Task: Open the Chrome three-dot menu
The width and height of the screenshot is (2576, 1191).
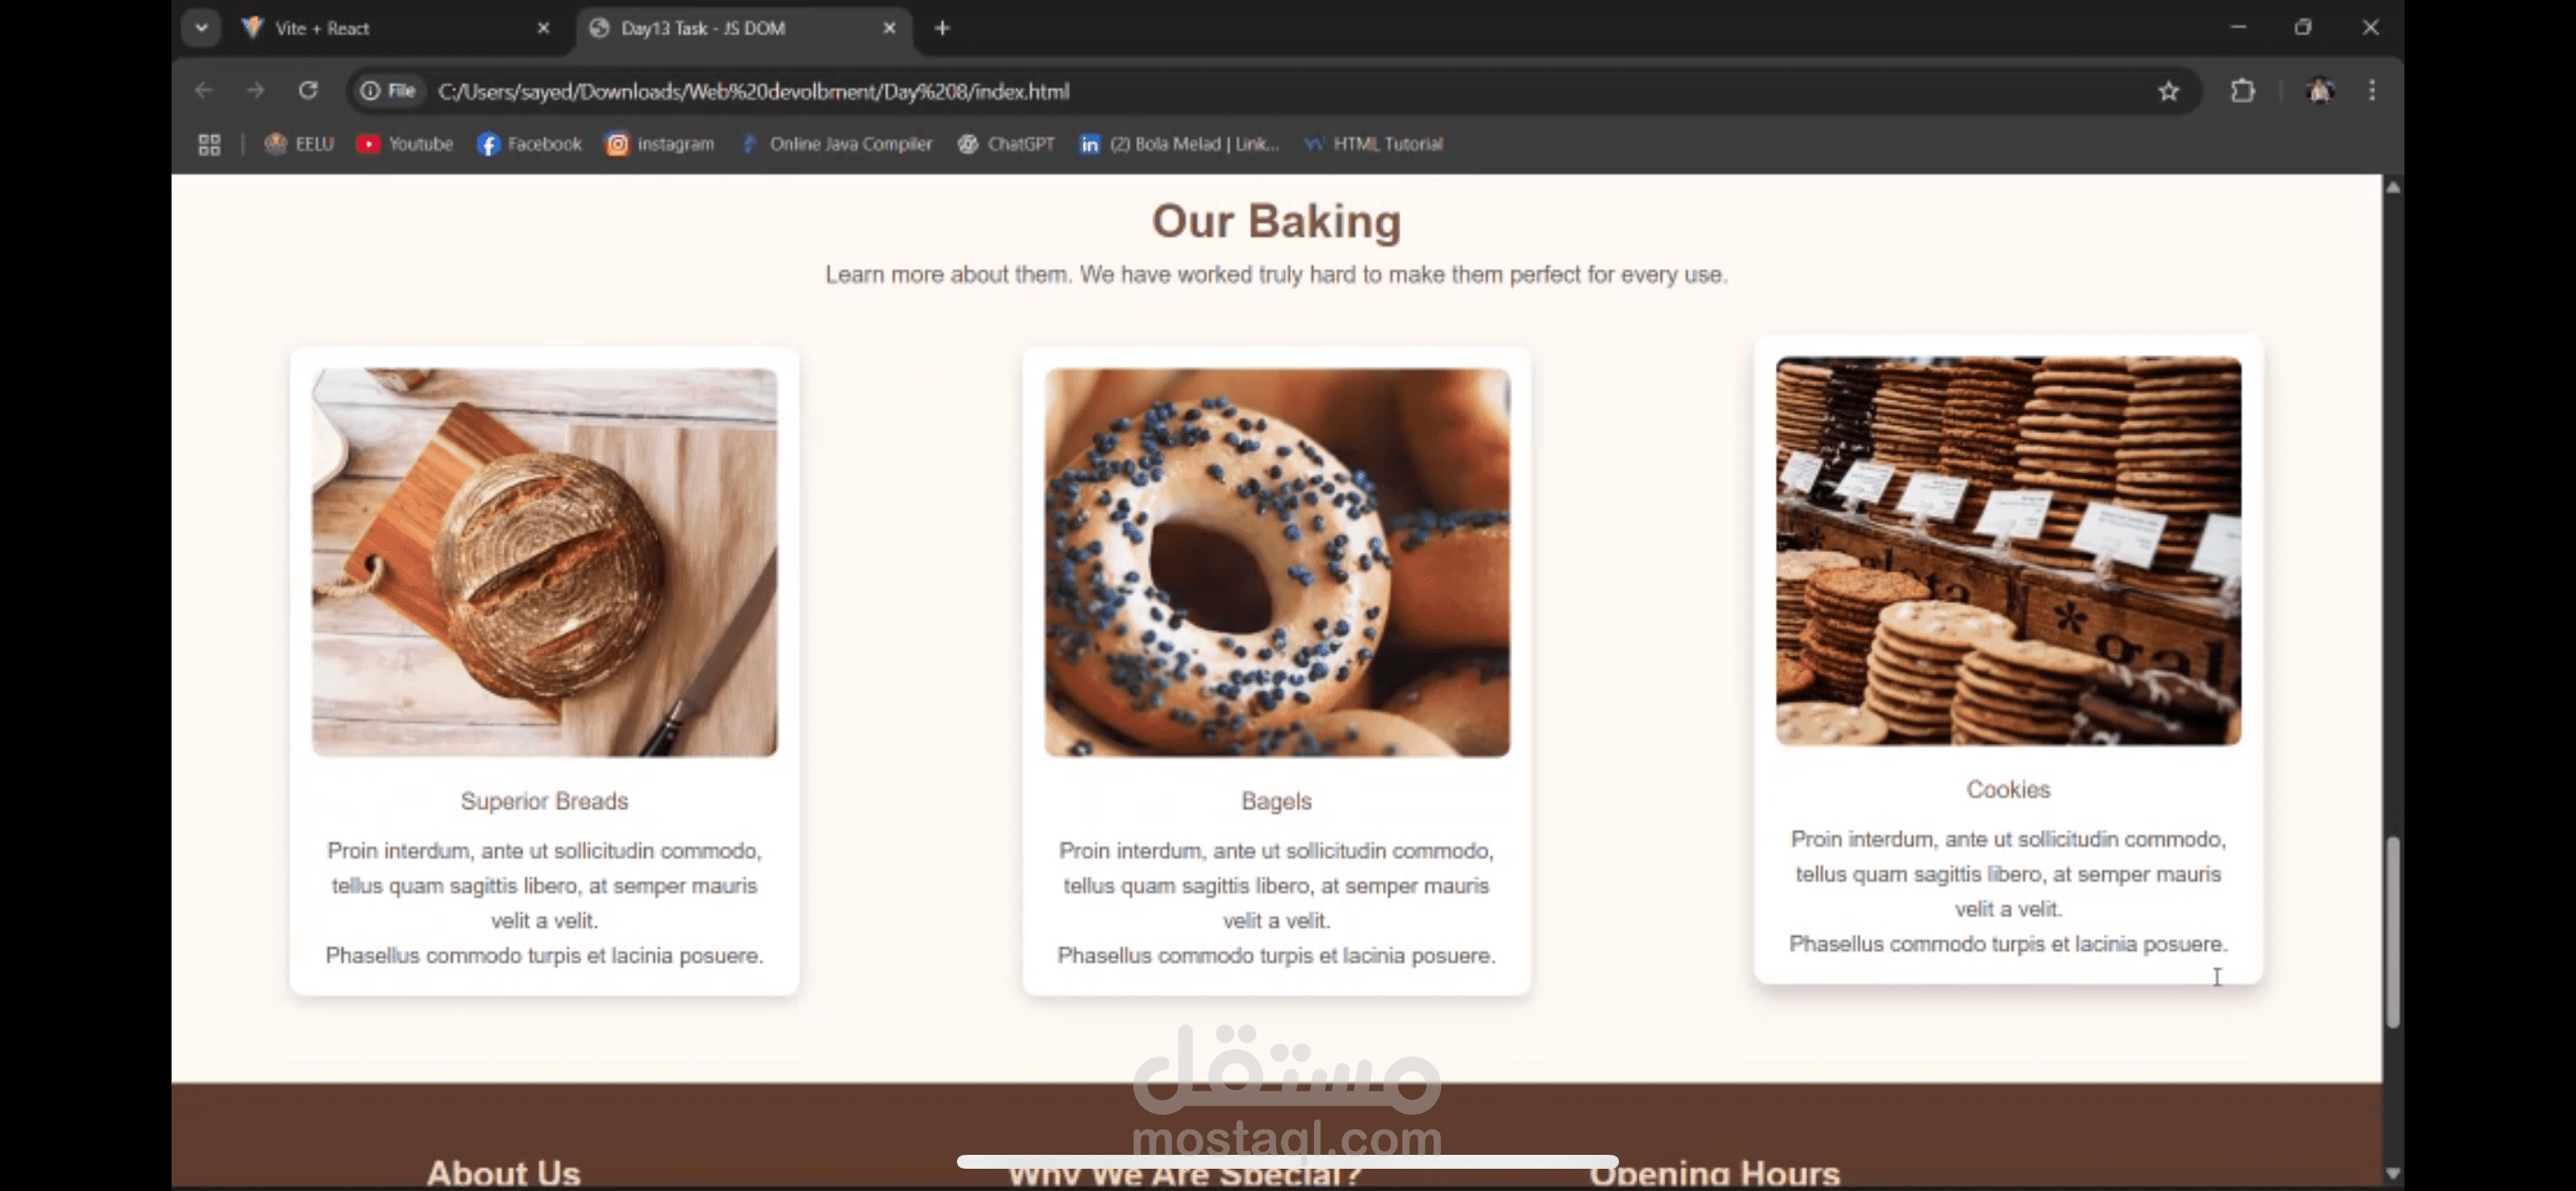Action: pos(2372,91)
